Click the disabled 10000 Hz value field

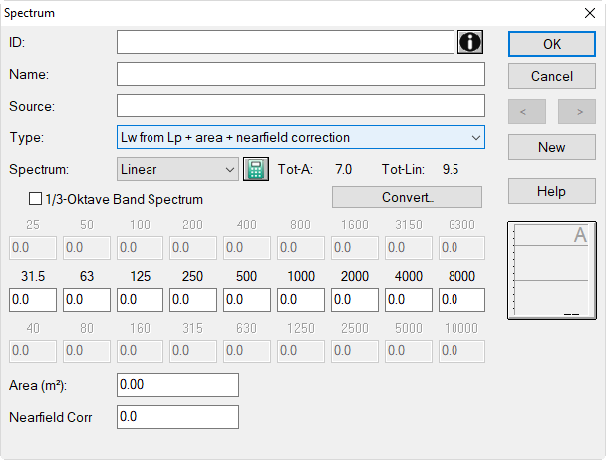(462, 351)
